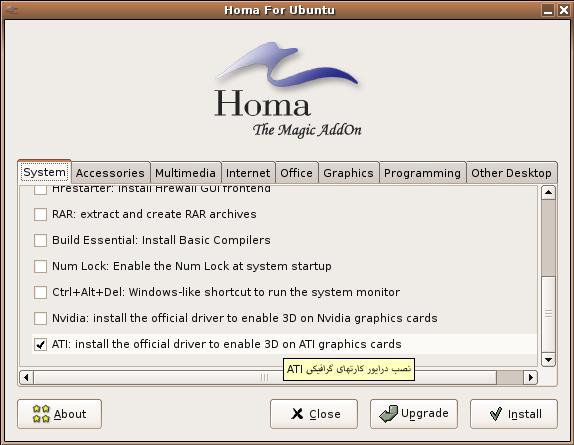Switch to the System tab
The height and width of the screenshot is (445, 574).
44,172
